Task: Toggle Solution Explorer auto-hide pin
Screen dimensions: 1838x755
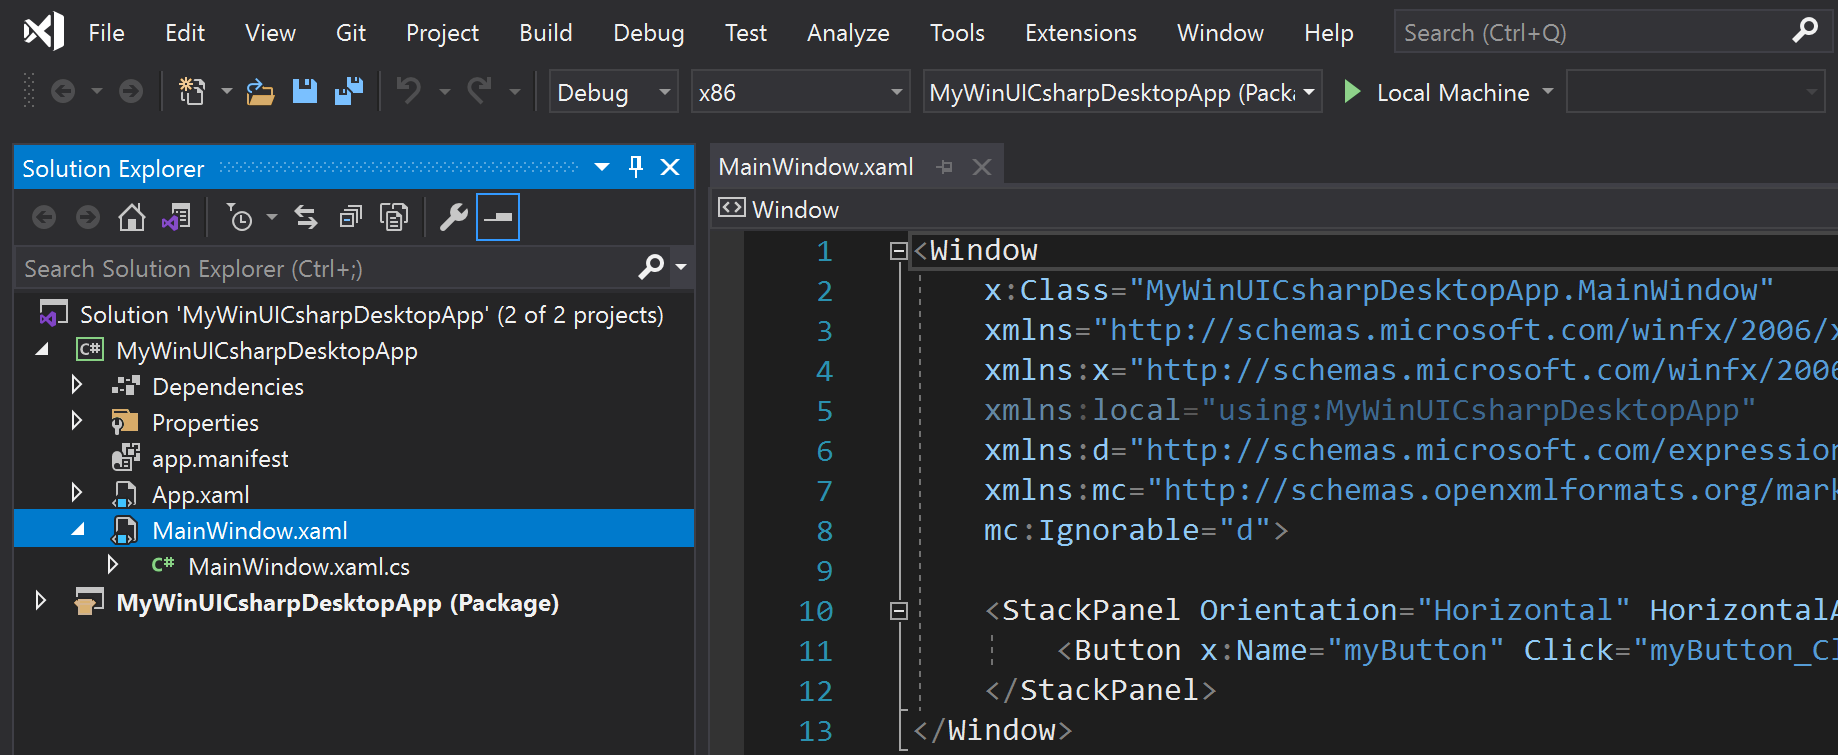Action: [x=636, y=167]
